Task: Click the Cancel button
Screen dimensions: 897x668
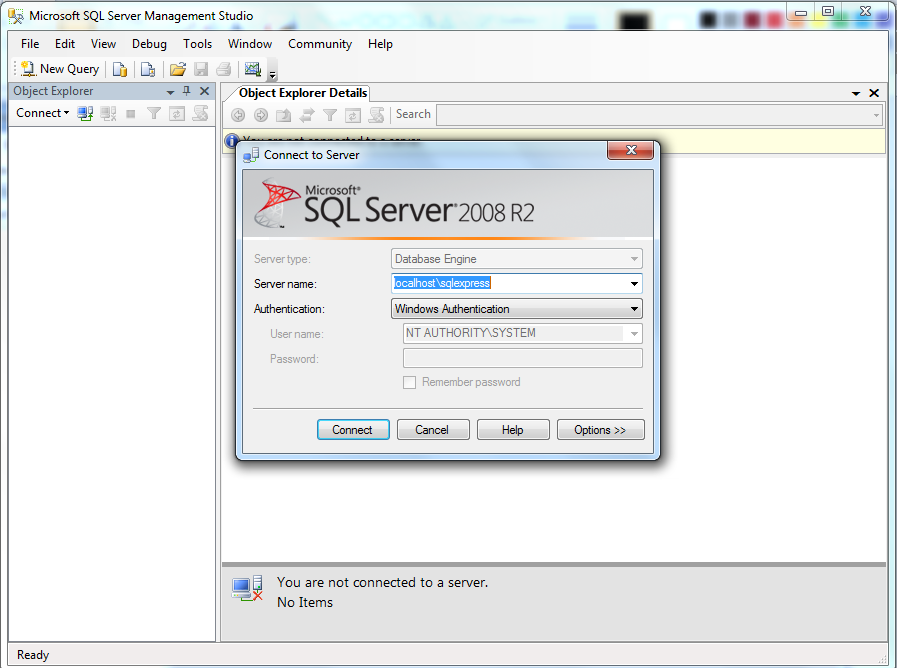Action: (433, 430)
